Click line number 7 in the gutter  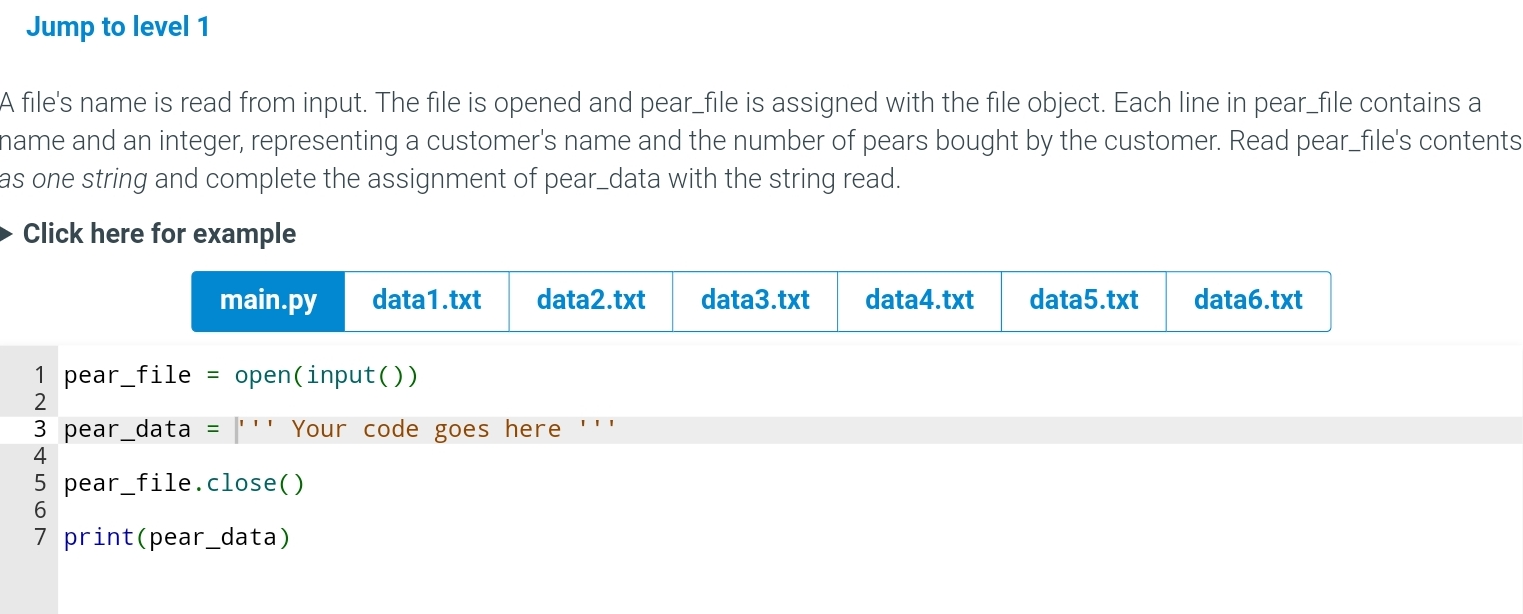tap(40, 537)
